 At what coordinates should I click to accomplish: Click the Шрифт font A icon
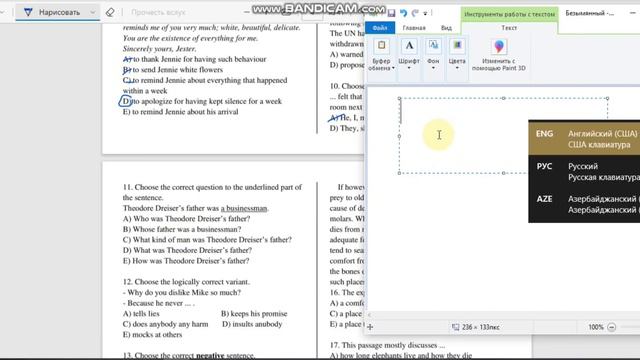(x=409, y=46)
